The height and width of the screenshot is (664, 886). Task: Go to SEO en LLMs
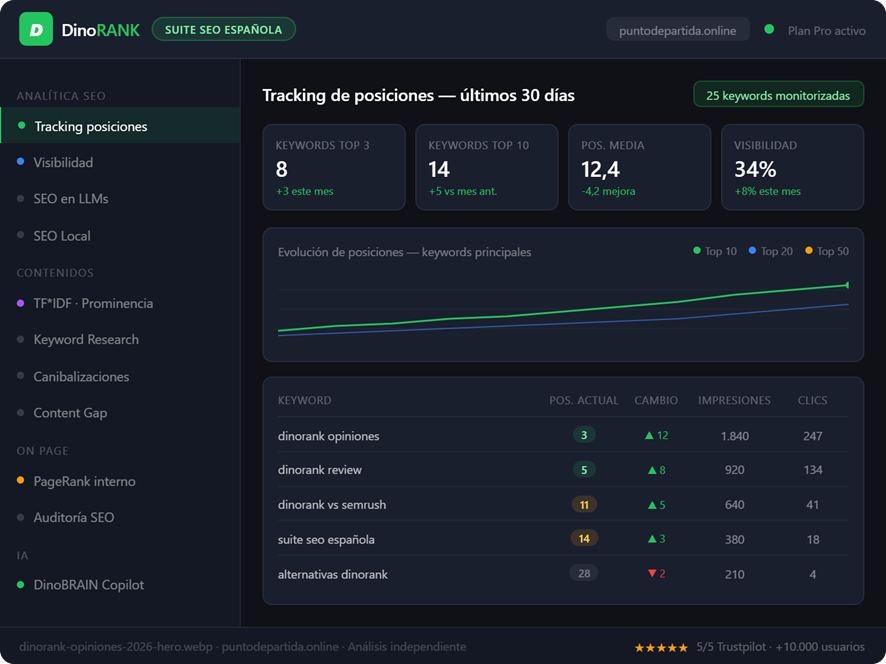click(x=120, y=198)
